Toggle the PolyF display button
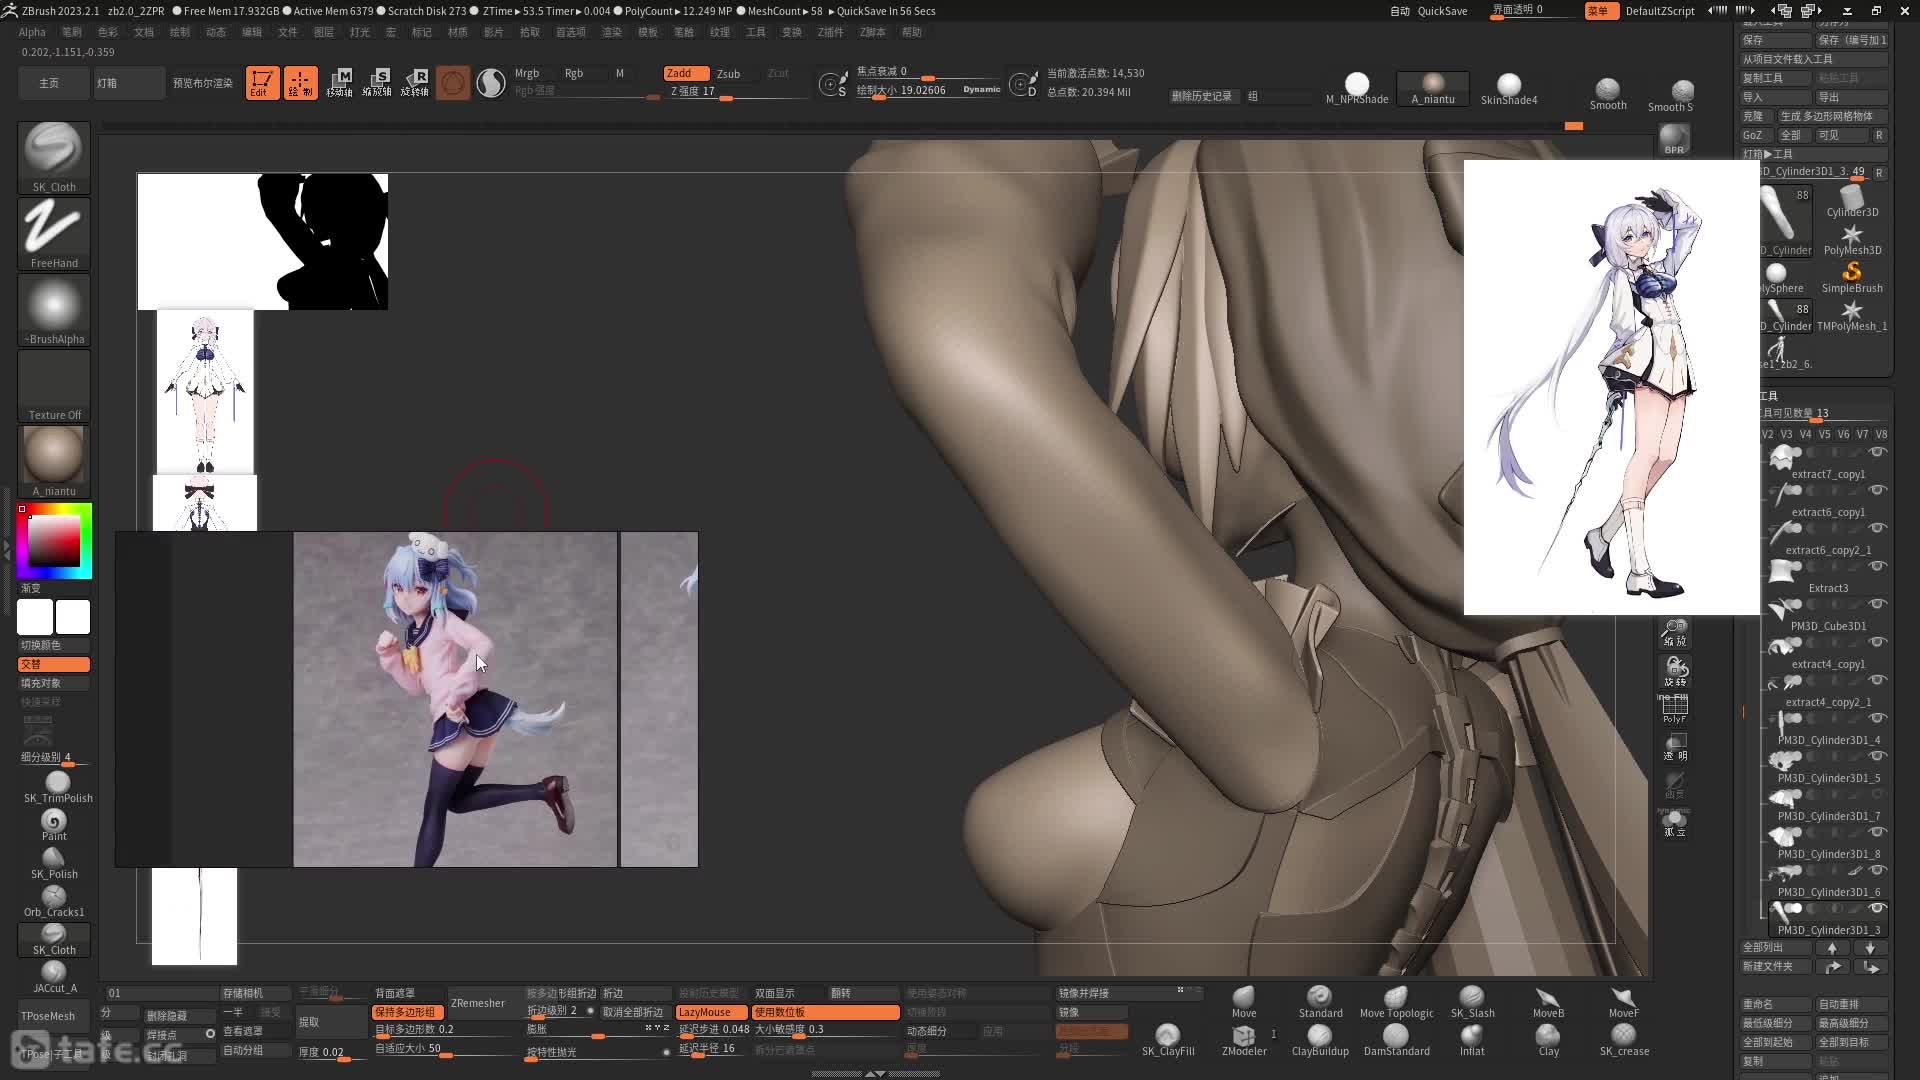The width and height of the screenshot is (1920, 1080). coord(1674,709)
